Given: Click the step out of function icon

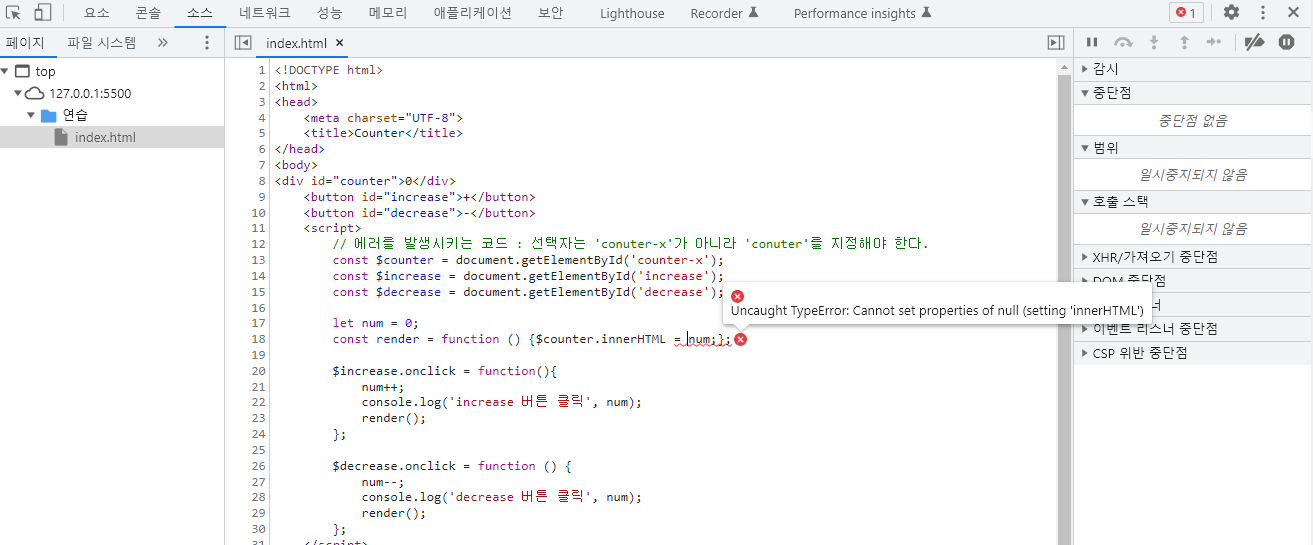Looking at the screenshot, I should coord(1184,42).
